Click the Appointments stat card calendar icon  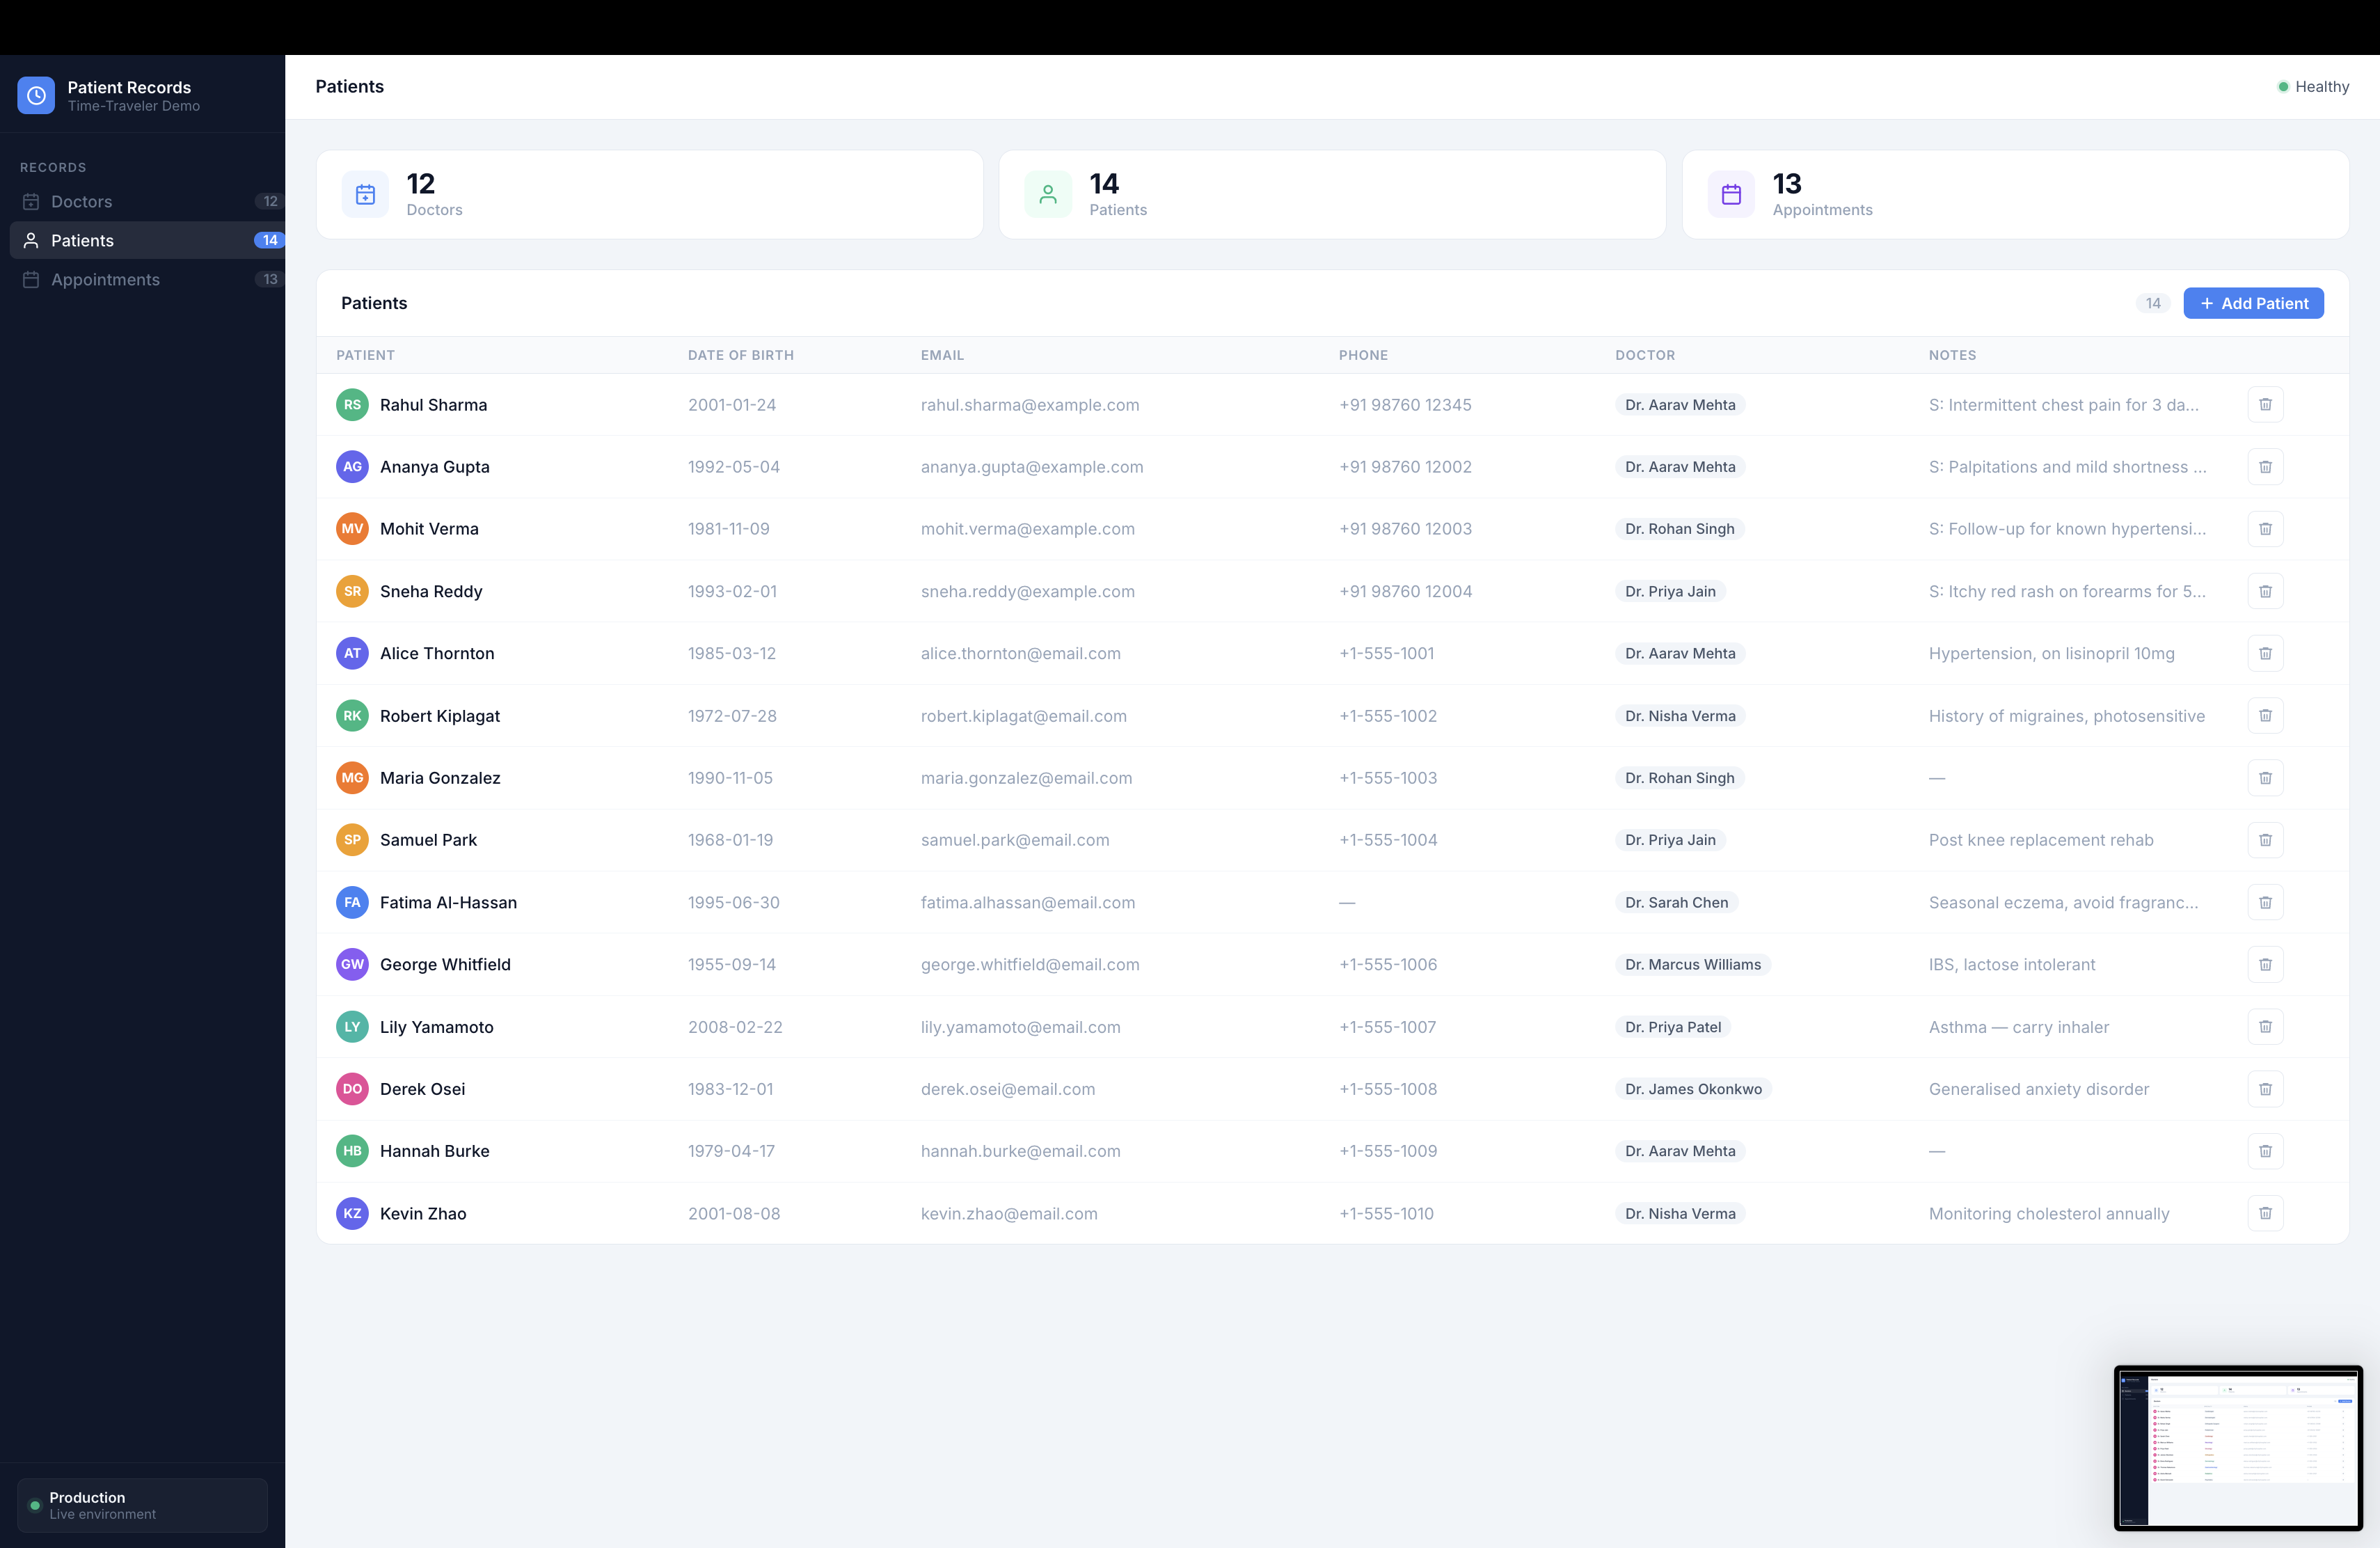[x=1731, y=194]
